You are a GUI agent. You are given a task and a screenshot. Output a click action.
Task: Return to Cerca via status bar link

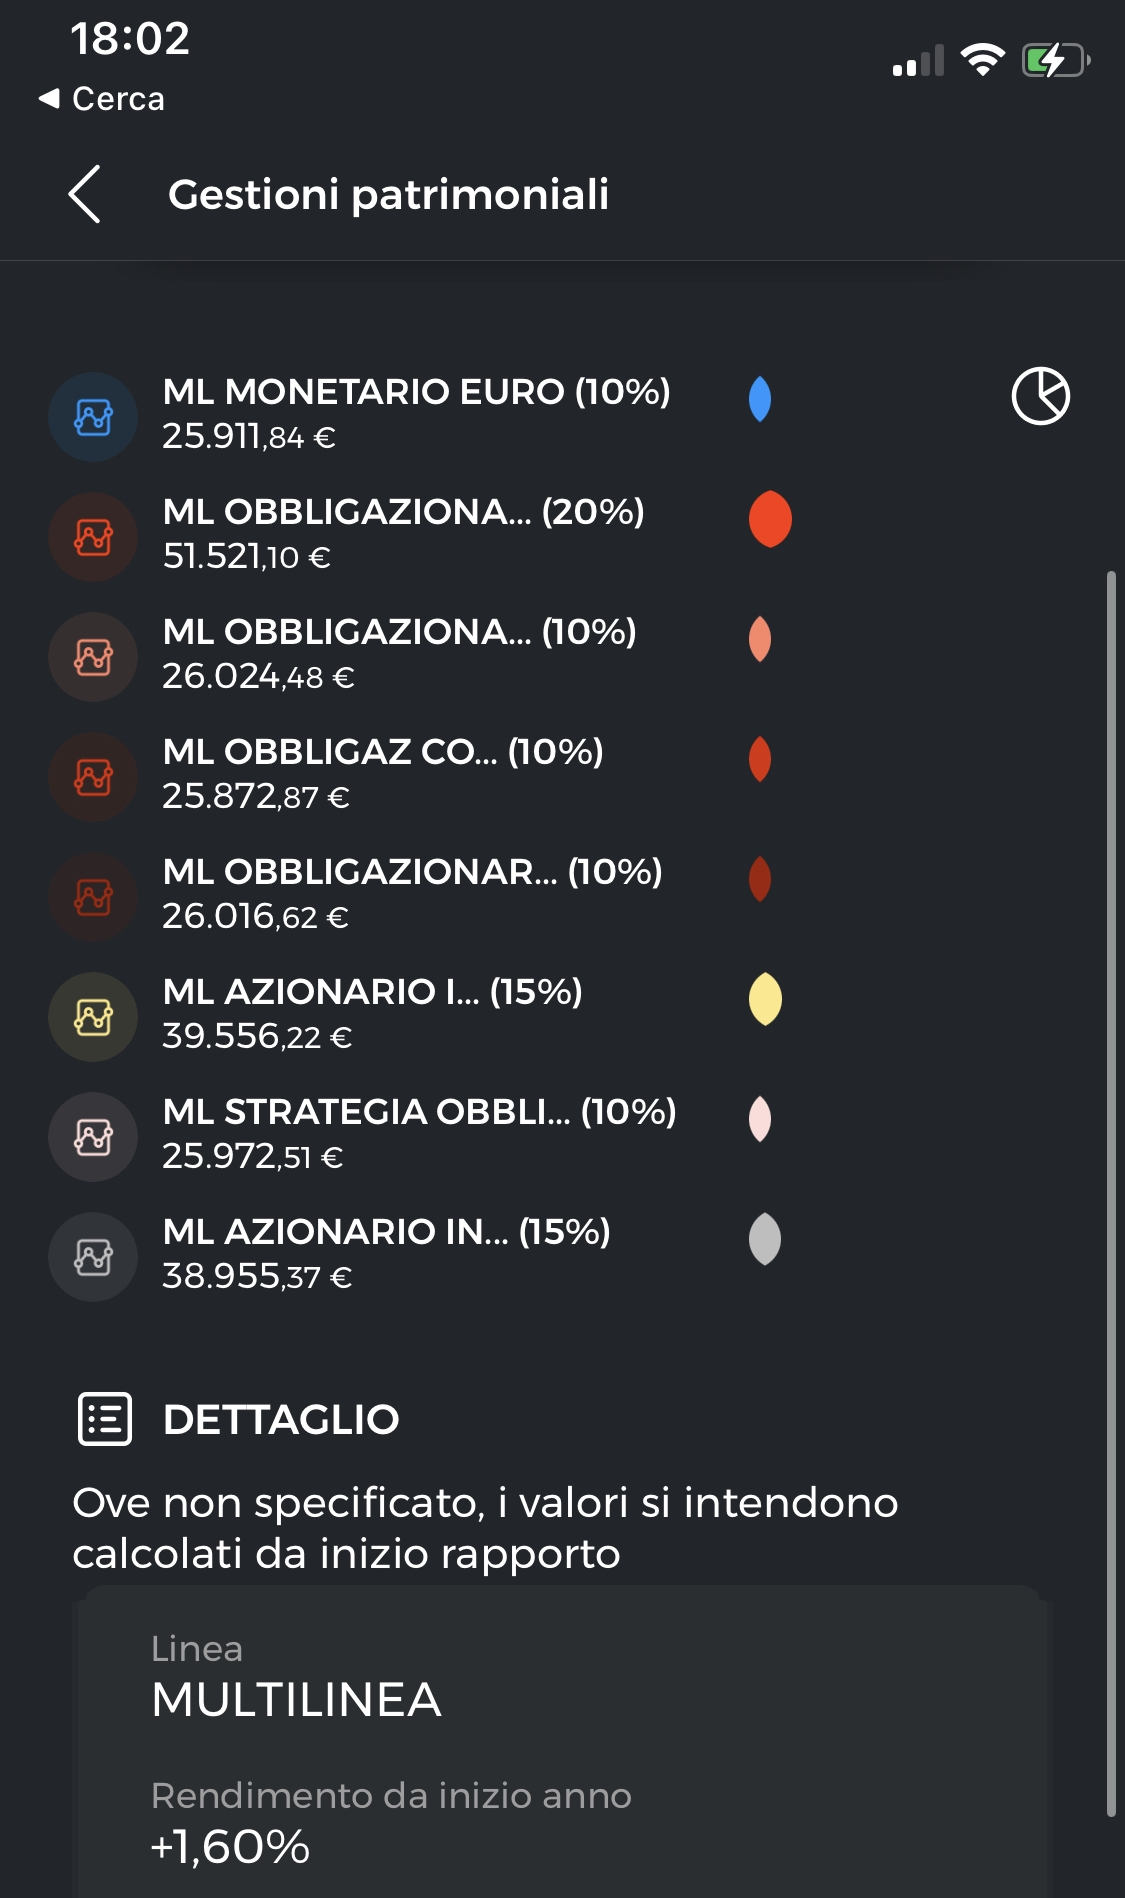coord(102,98)
